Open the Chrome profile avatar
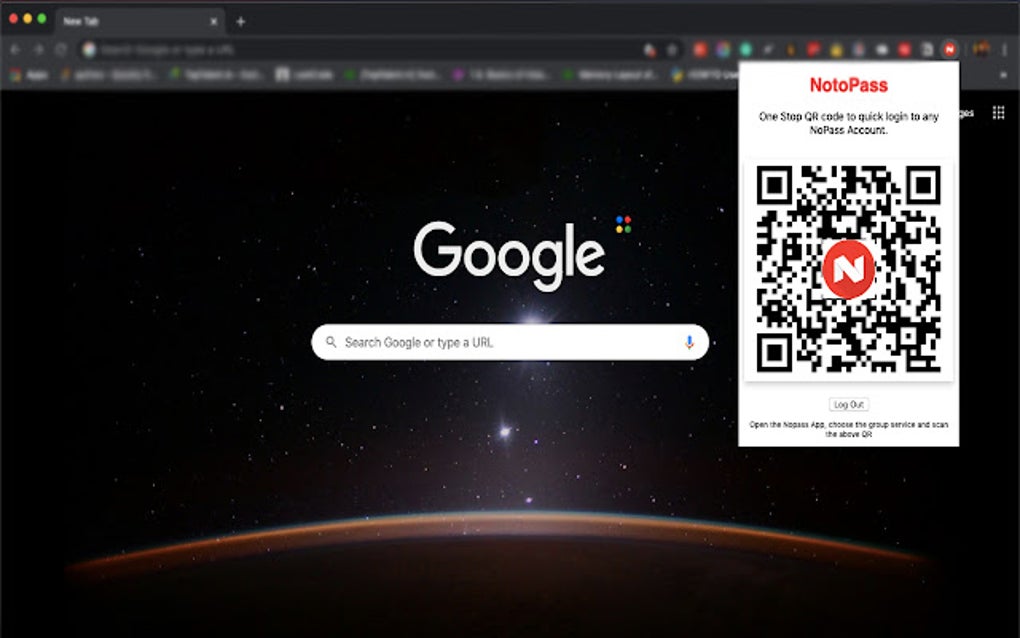 point(981,49)
